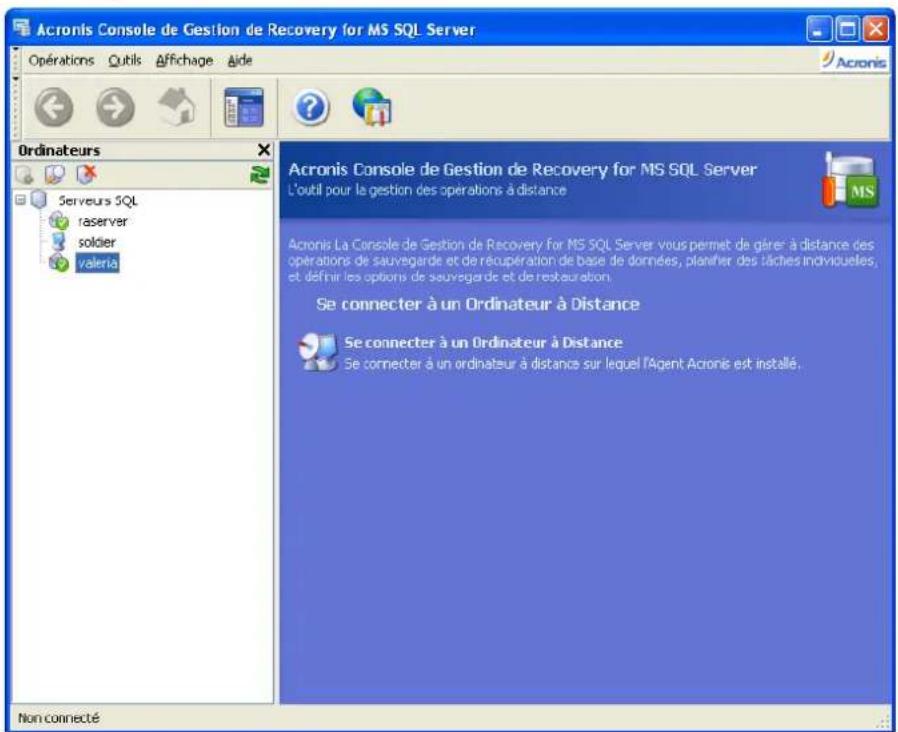Close the Ordinateurs side pane
The height and width of the screenshot is (732, 898).
(x=263, y=150)
